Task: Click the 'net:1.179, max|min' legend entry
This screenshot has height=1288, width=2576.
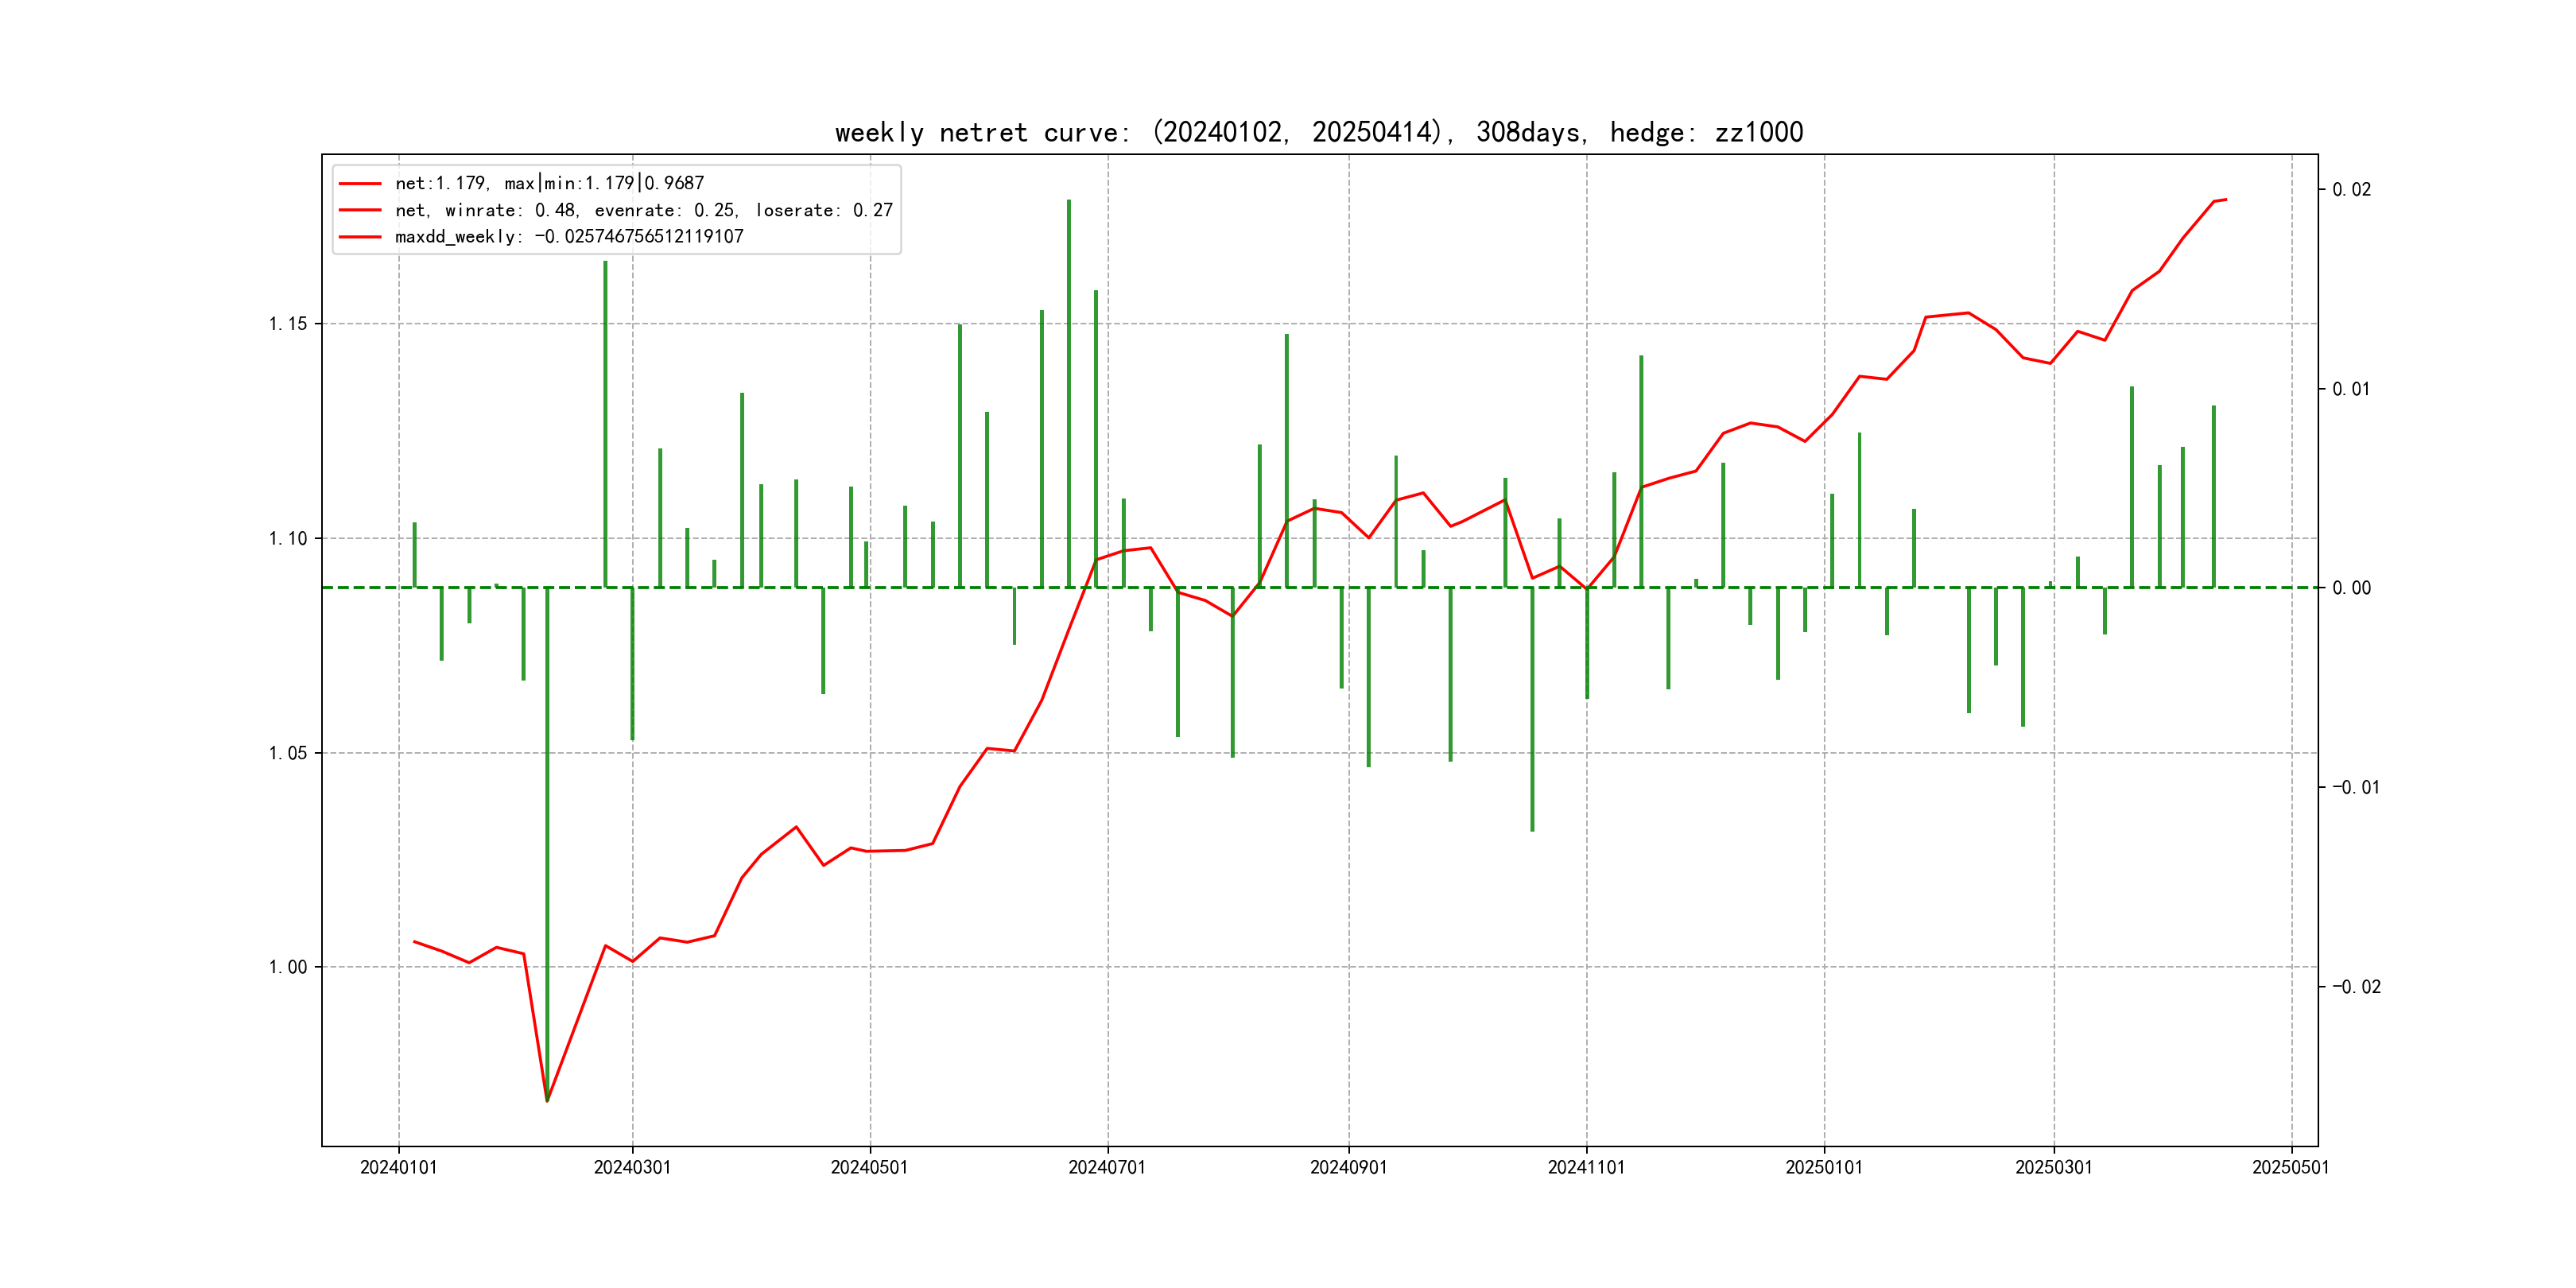Action: pos(549,183)
